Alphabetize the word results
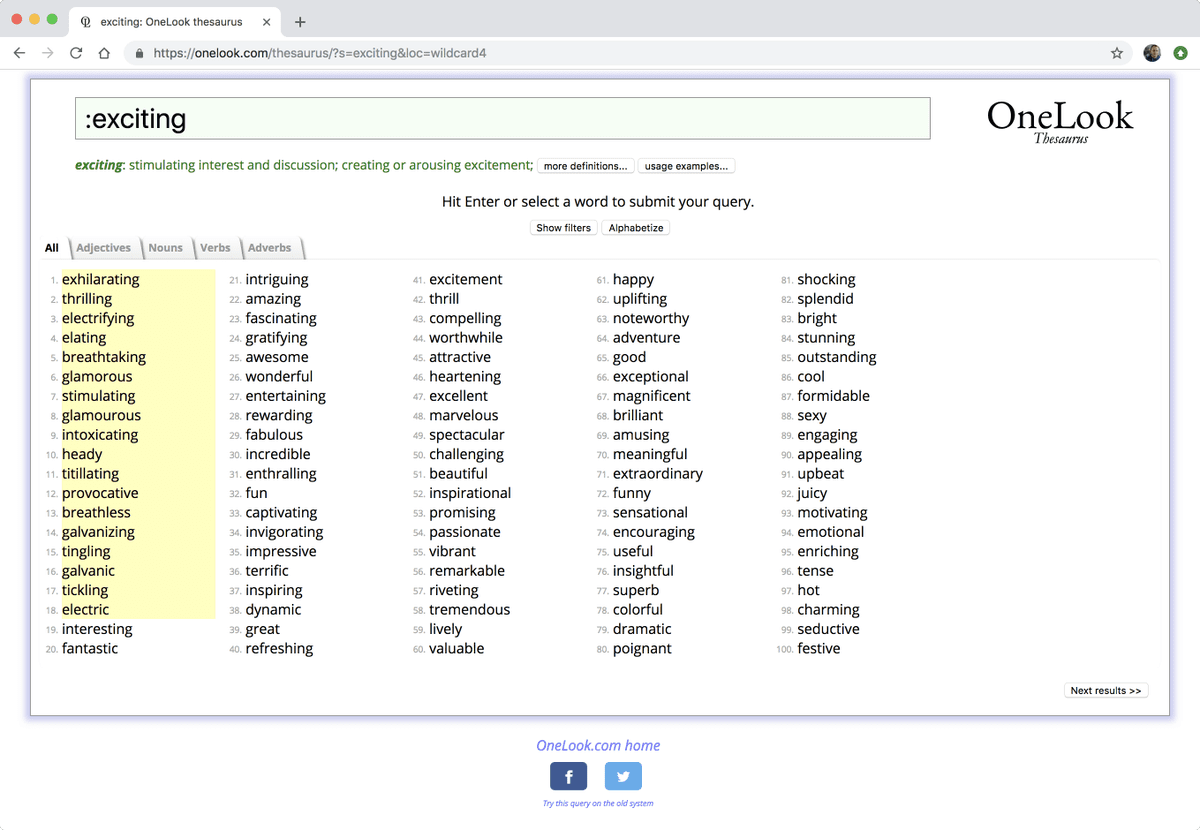Viewport: 1200px width, 830px height. (x=635, y=227)
